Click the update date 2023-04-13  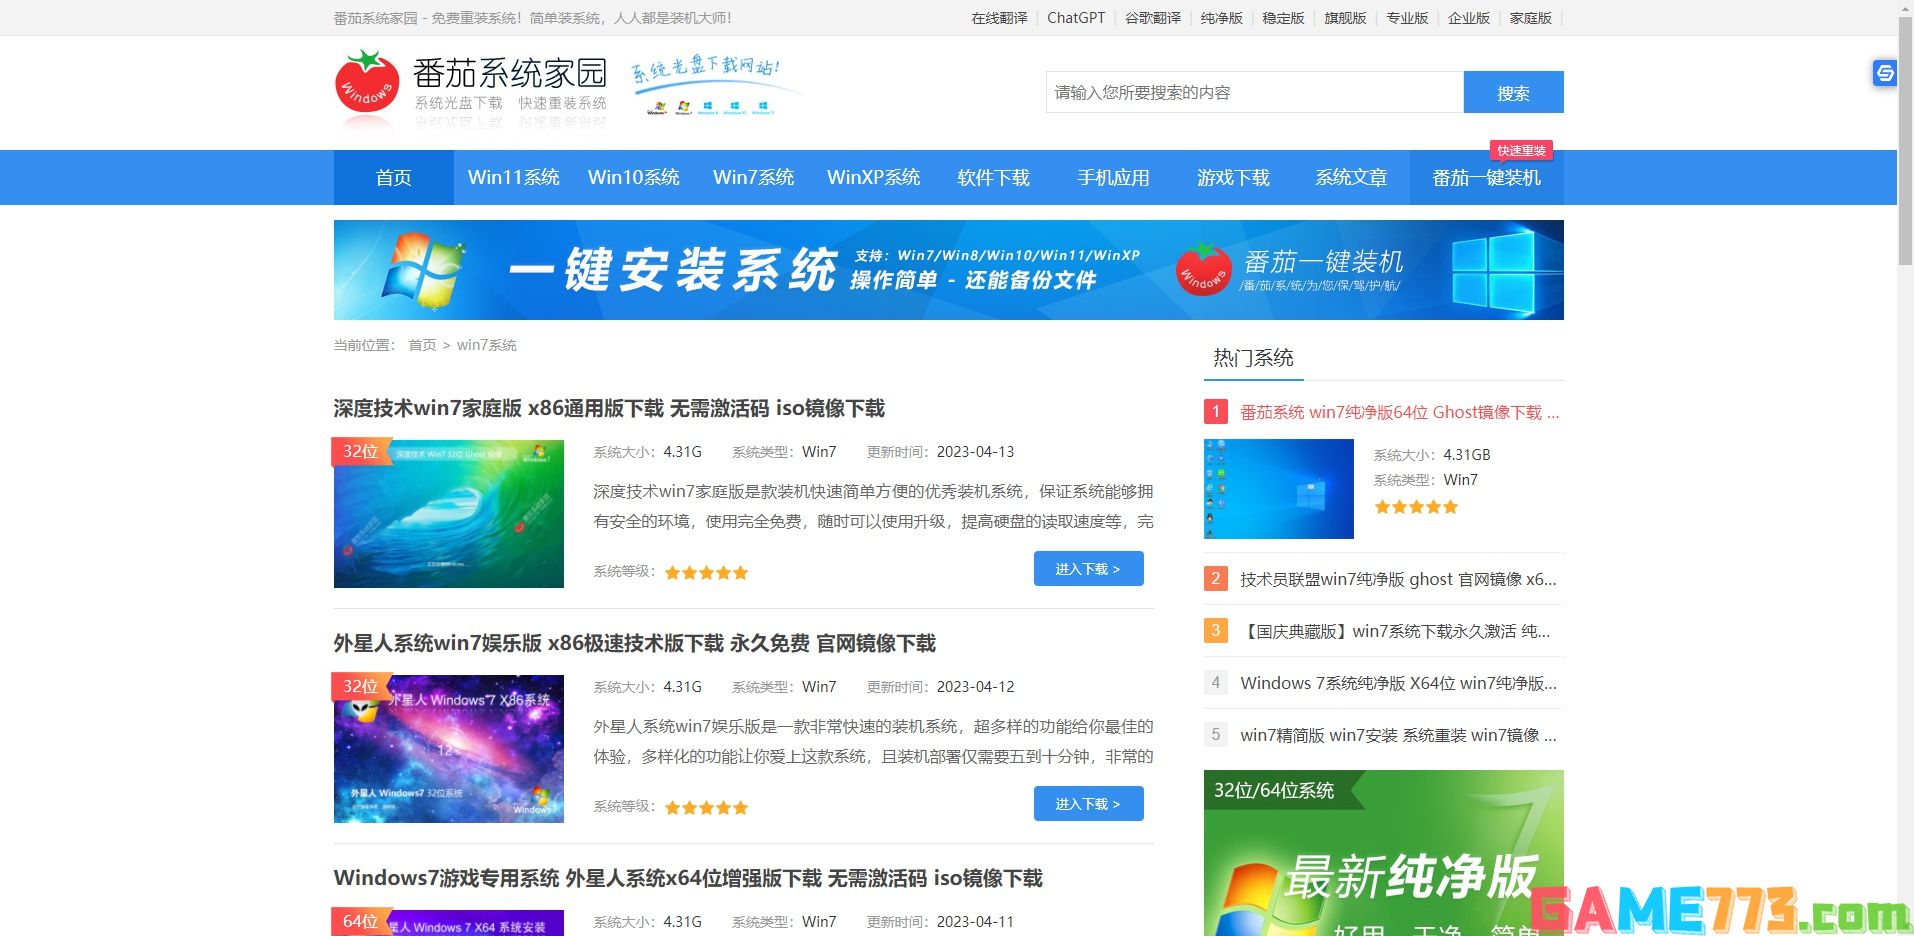pyautogui.click(x=975, y=452)
